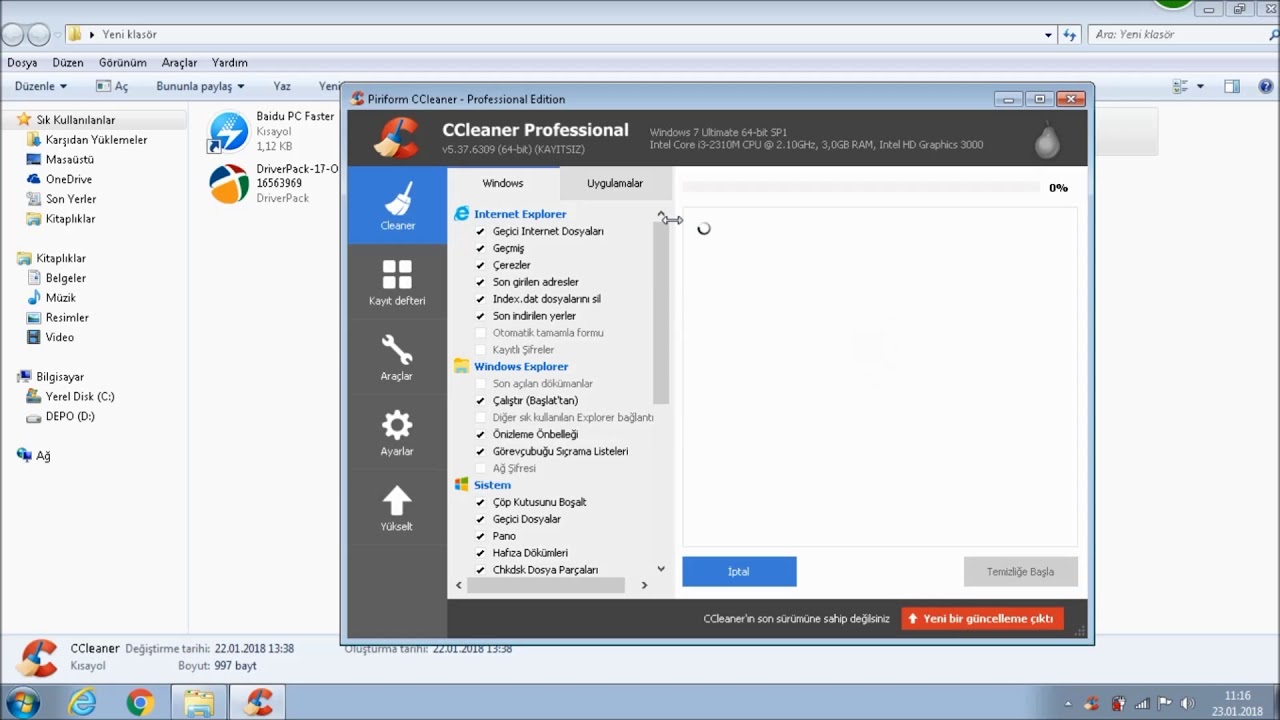Viewport: 1280px width, 720px height.
Task: Click the Piriform pear icon
Action: (x=1046, y=140)
